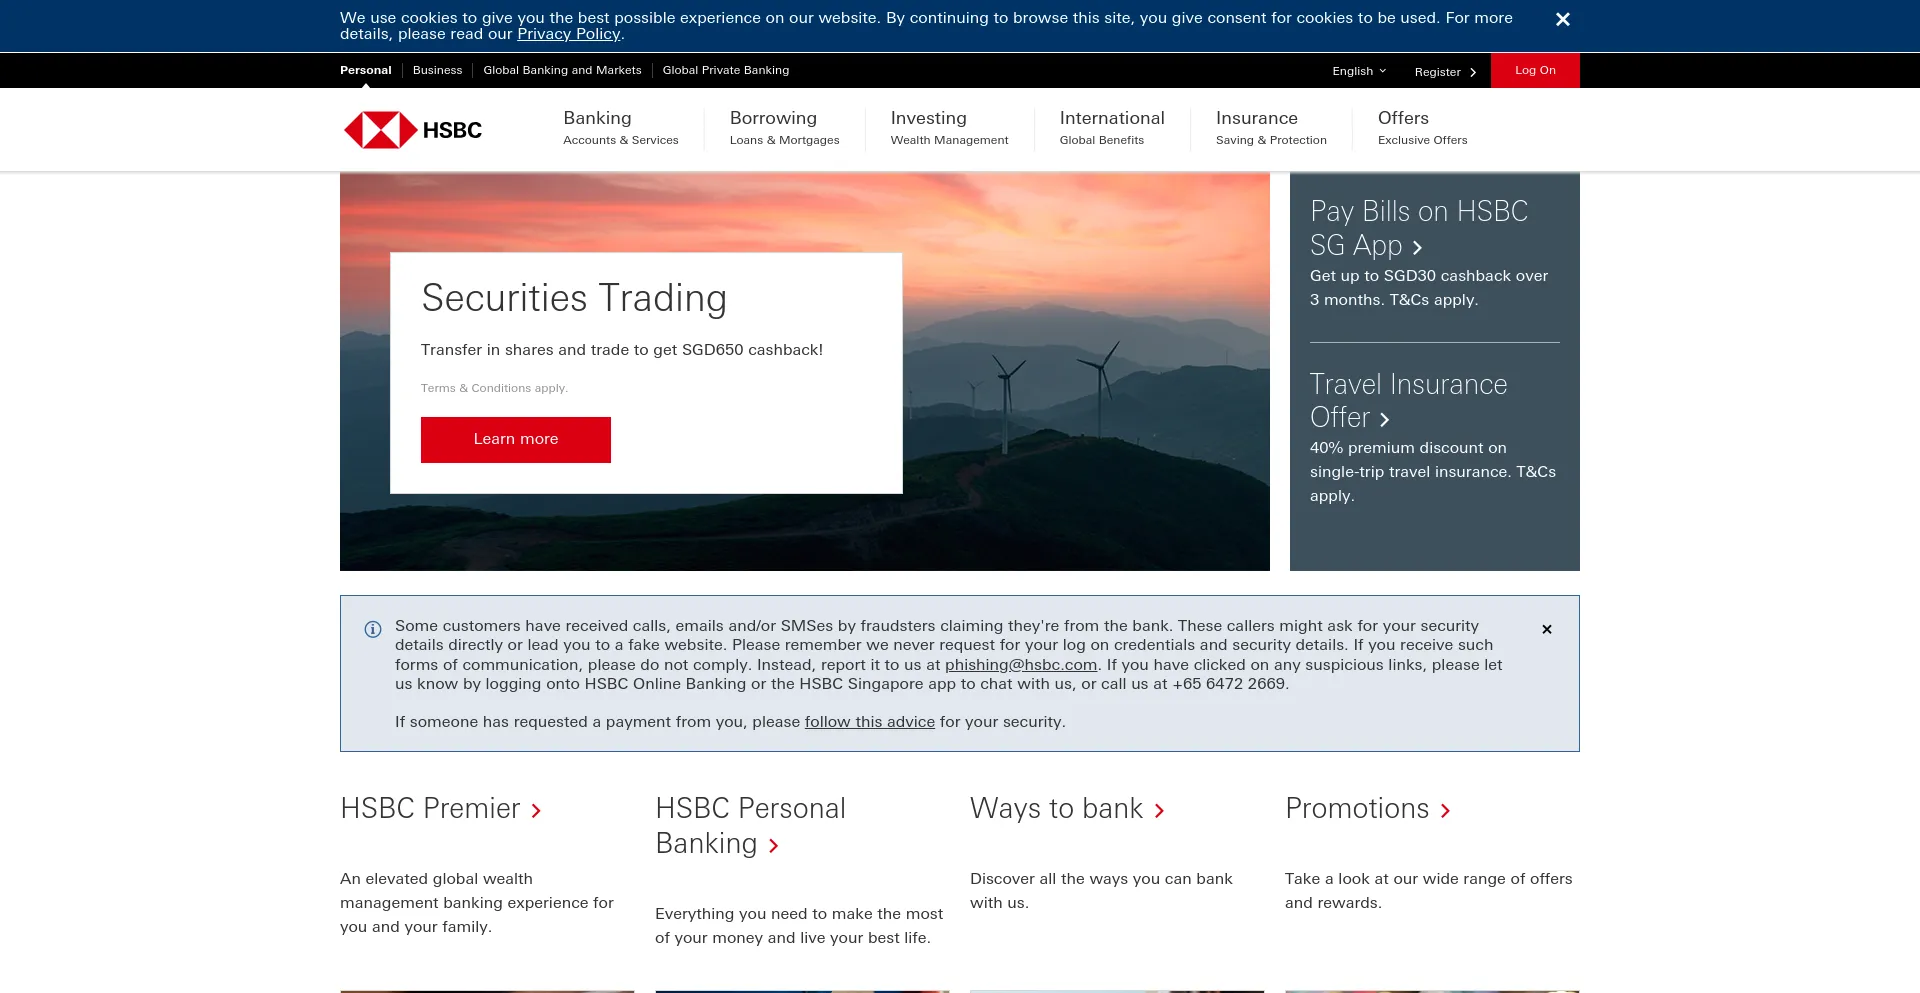Open HSBC Personal Banking heading link
This screenshot has width=1920, height=993.
[x=750, y=826]
